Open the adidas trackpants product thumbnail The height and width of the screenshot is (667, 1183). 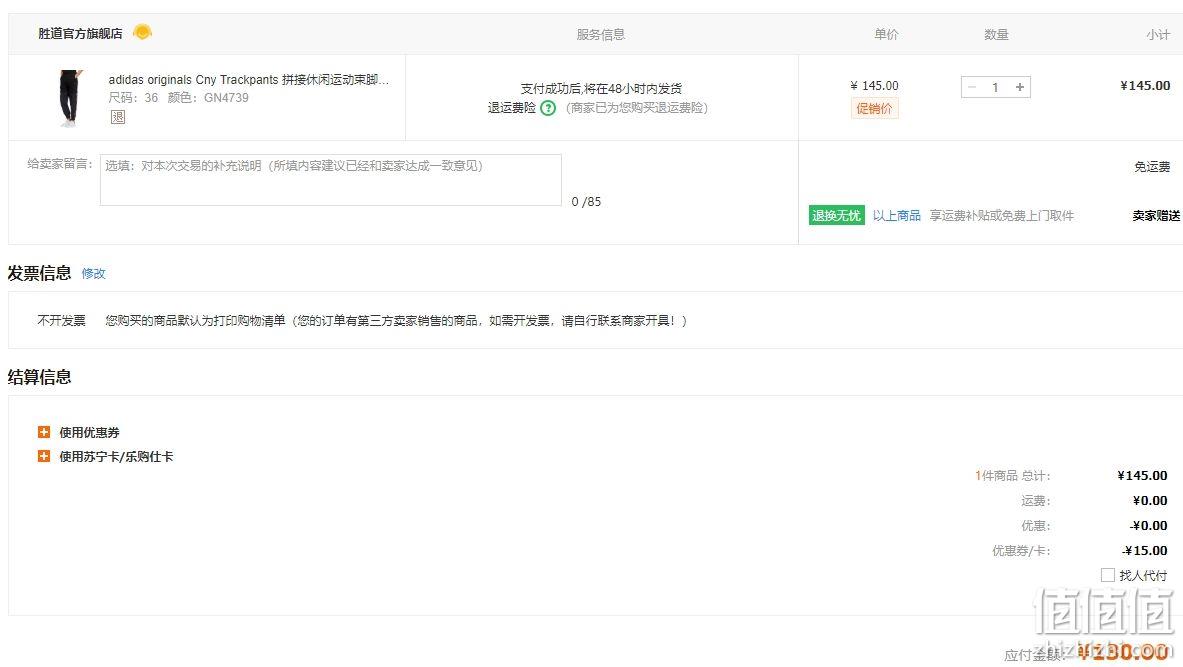(69, 97)
